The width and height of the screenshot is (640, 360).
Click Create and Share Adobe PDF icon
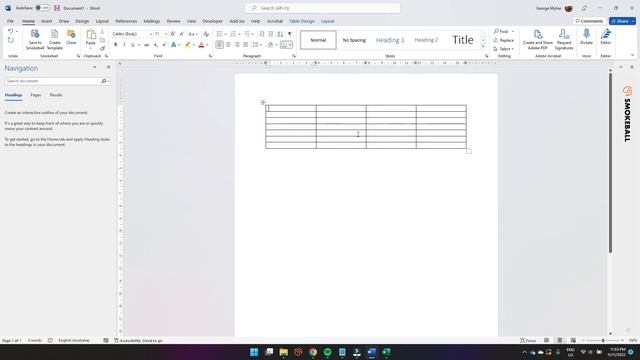click(538, 40)
